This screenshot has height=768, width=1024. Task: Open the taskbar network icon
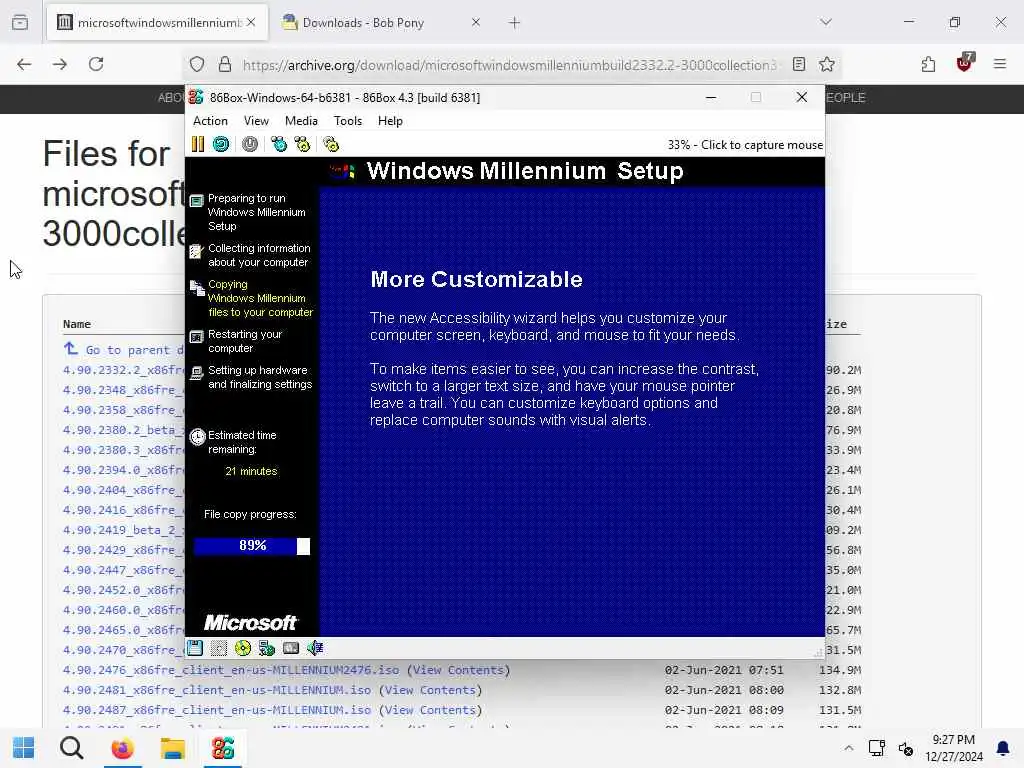tap(876, 748)
